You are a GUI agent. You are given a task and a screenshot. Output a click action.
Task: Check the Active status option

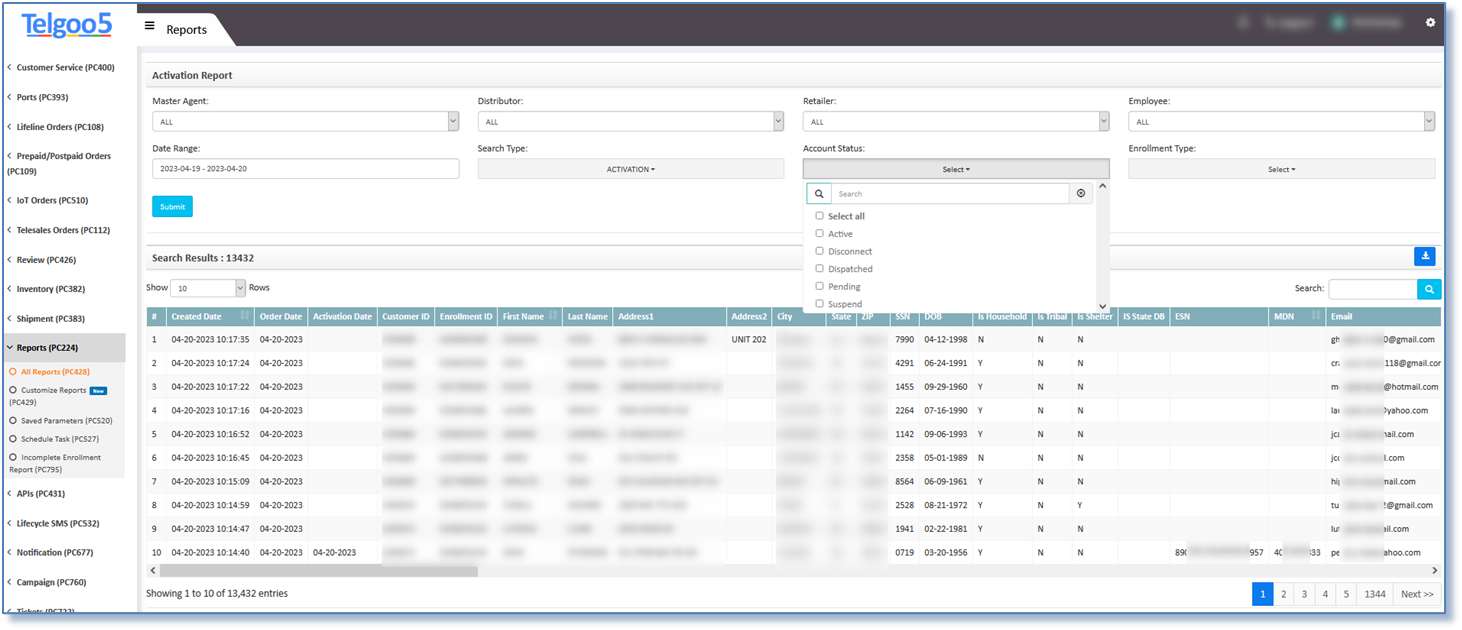(820, 234)
